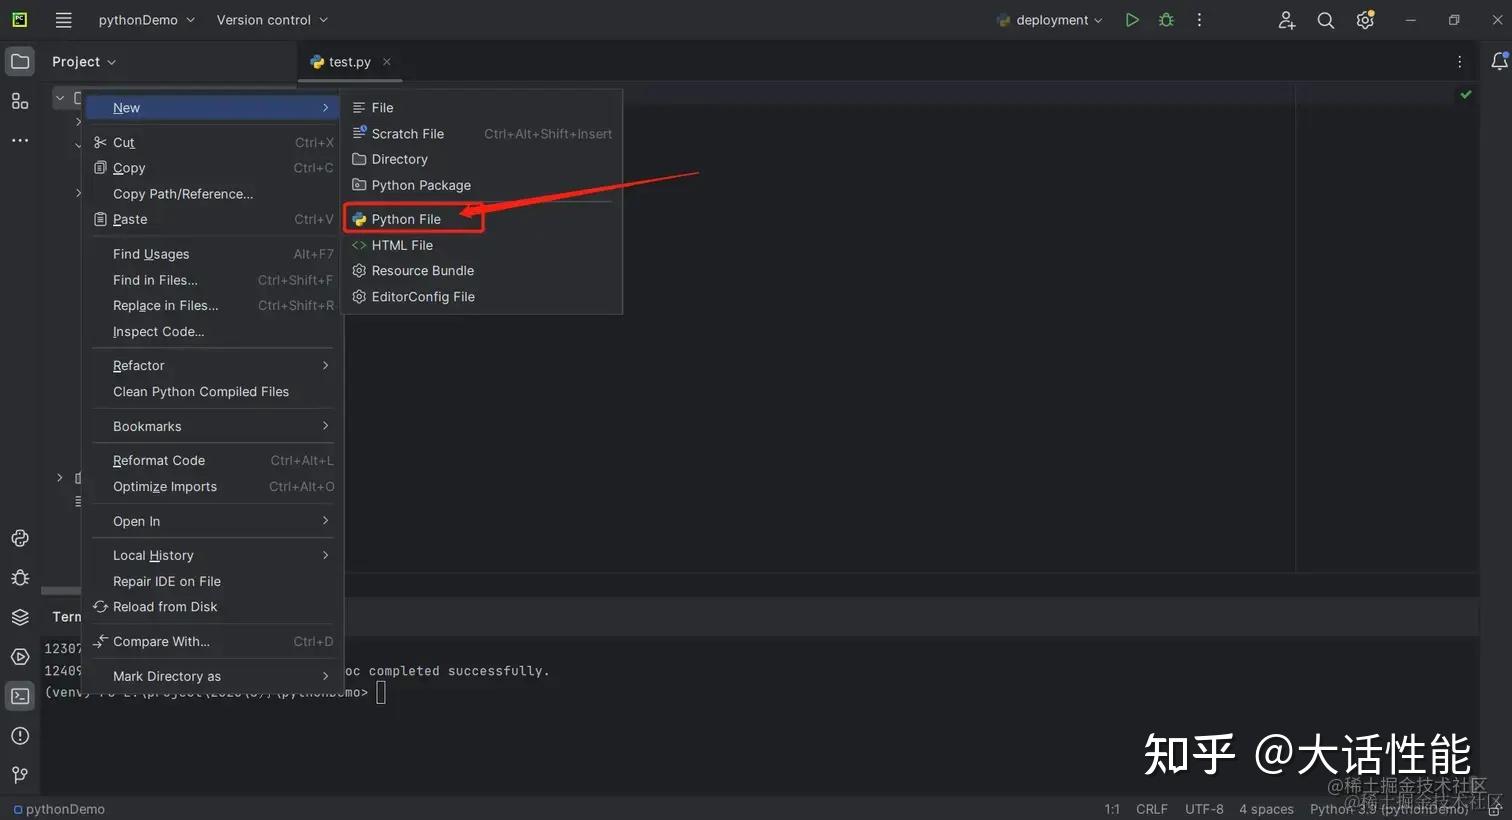The image size is (1512, 820).
Task: Close the test.py editor tab
Action: (x=387, y=62)
